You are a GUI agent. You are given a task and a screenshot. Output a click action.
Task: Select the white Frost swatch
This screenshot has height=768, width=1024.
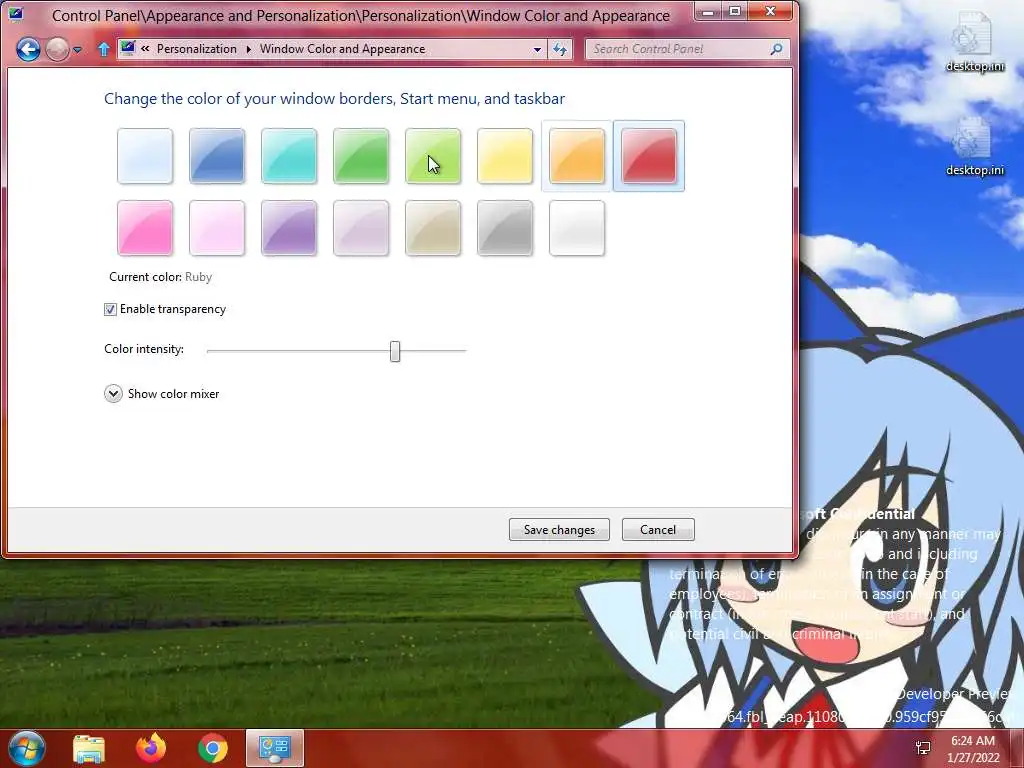[577, 228]
